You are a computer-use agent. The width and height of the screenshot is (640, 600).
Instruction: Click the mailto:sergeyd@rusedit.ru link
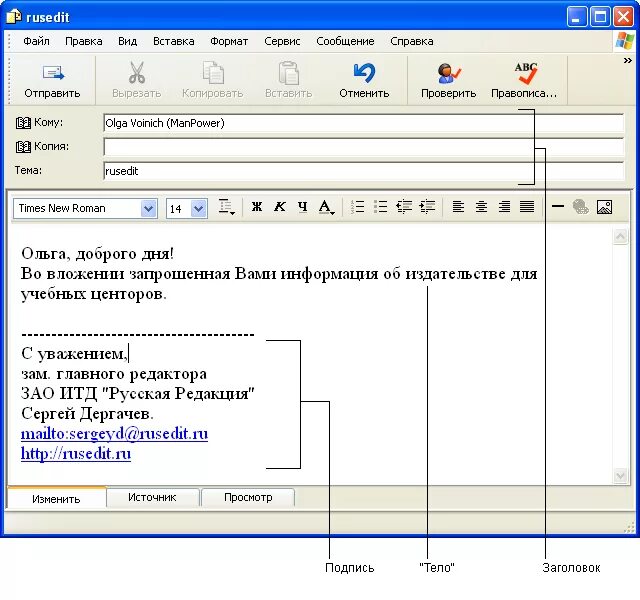[114, 434]
